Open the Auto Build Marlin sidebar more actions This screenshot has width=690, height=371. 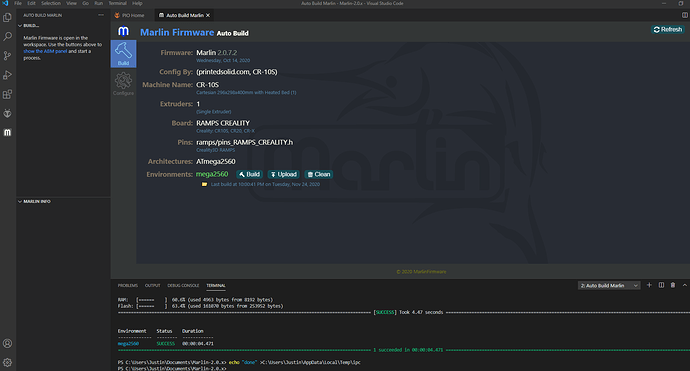(x=101, y=15)
